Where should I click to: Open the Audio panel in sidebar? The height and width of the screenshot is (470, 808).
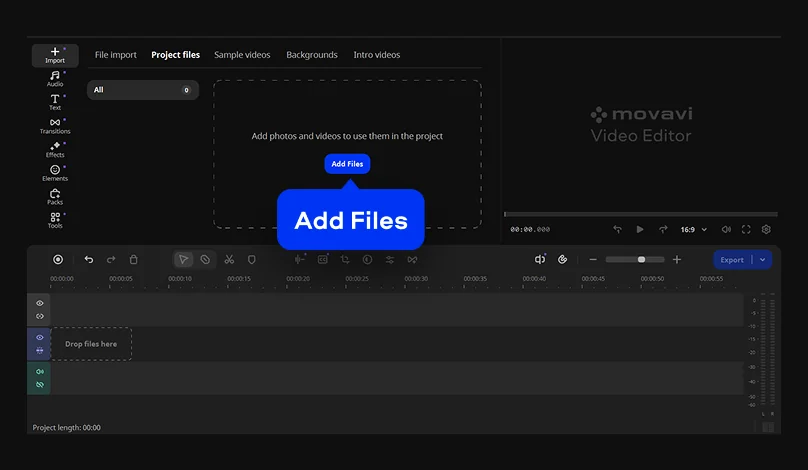55,78
